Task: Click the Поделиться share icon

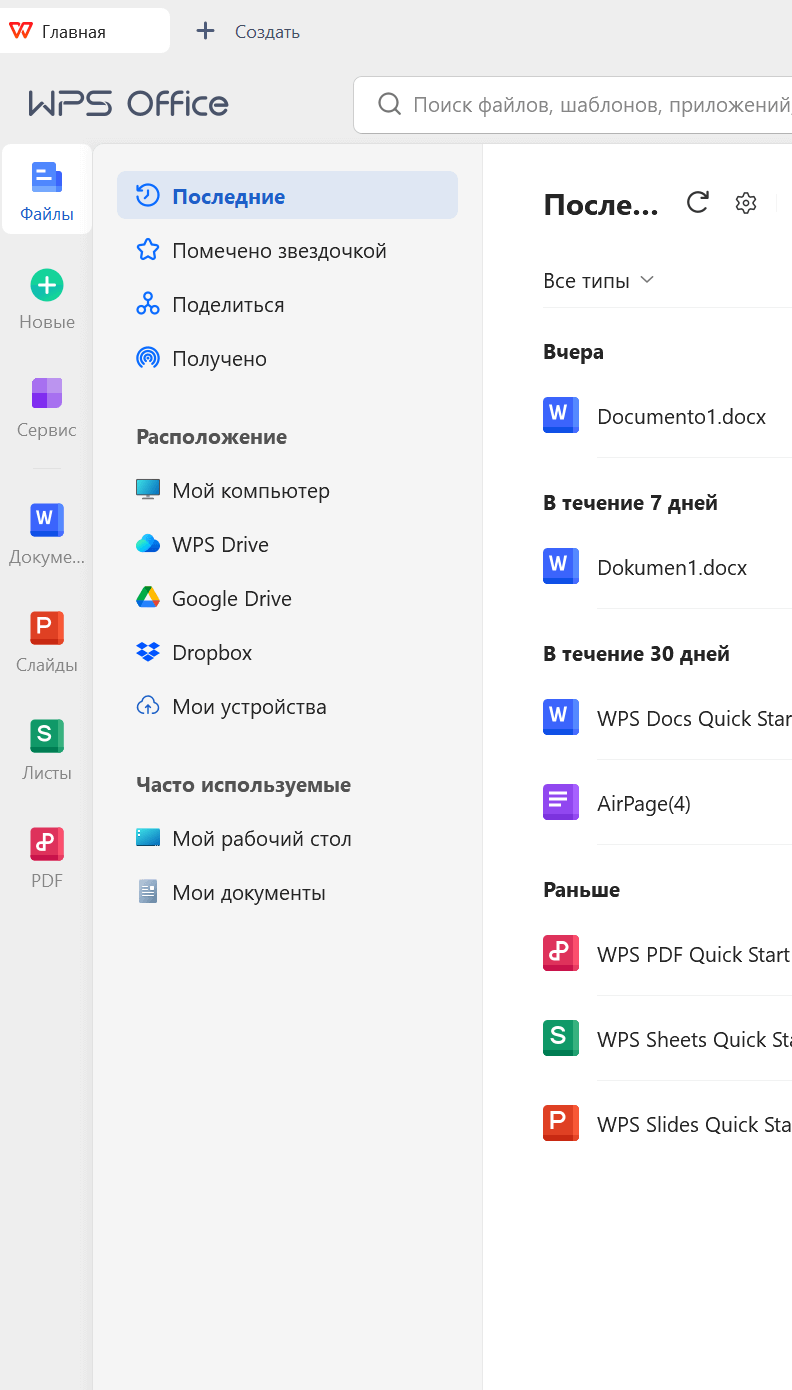Action: pos(148,304)
